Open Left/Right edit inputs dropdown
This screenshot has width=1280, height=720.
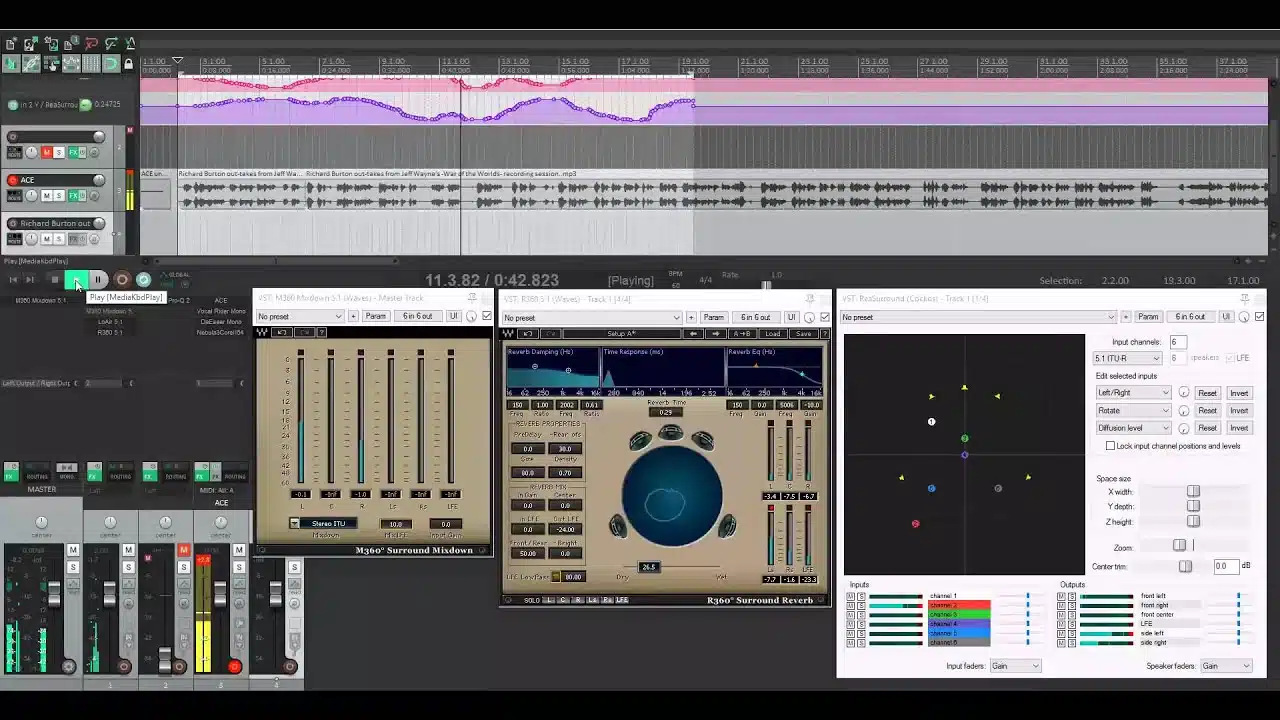click(x=1133, y=393)
